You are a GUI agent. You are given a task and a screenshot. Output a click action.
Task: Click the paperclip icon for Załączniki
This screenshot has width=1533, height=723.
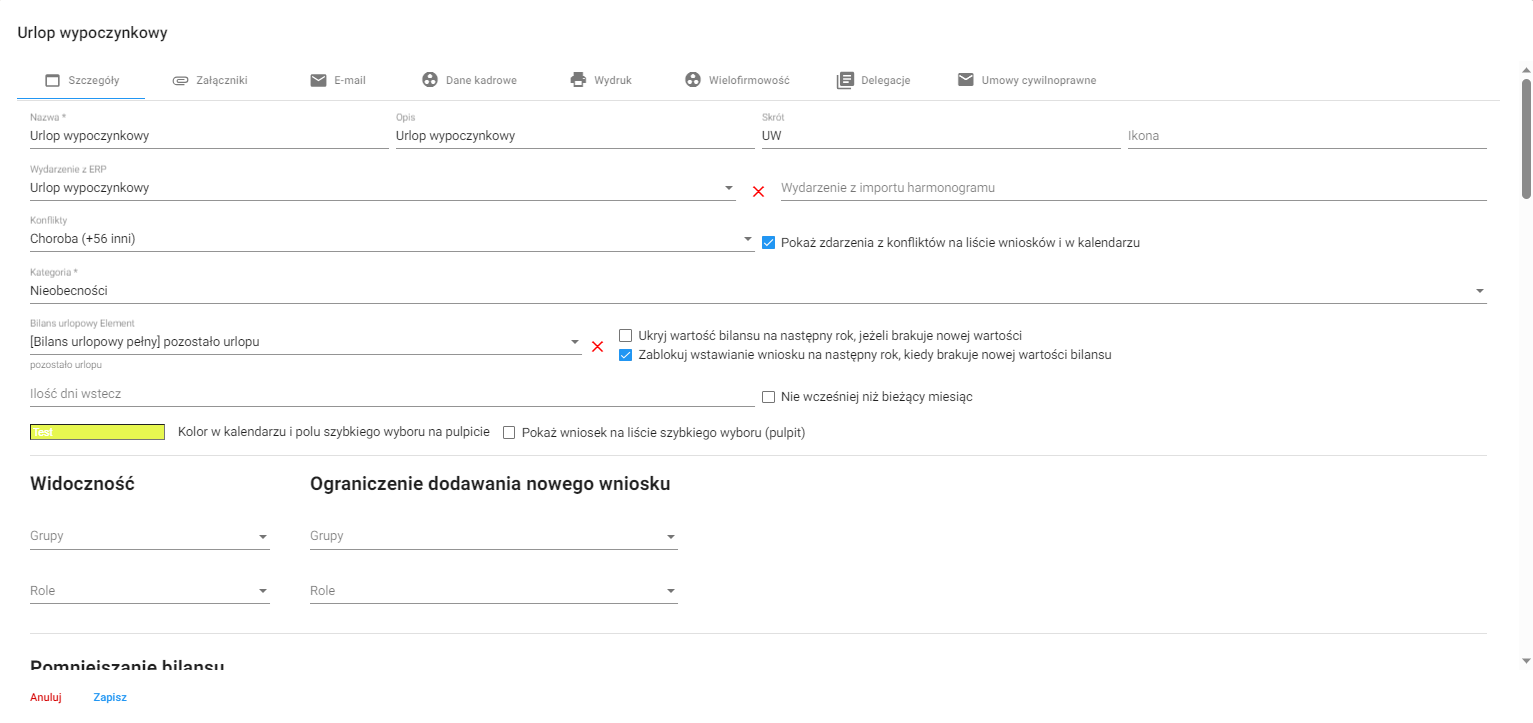[181, 80]
